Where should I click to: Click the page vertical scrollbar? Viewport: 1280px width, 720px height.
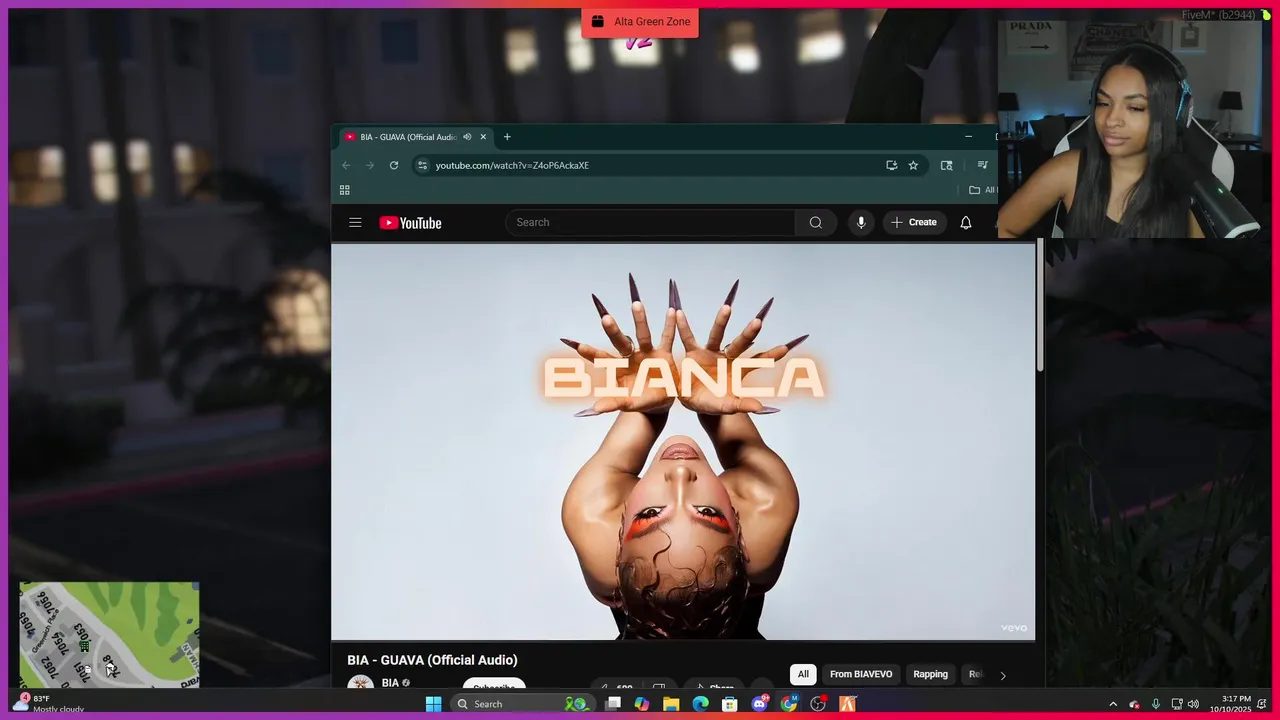1040,305
